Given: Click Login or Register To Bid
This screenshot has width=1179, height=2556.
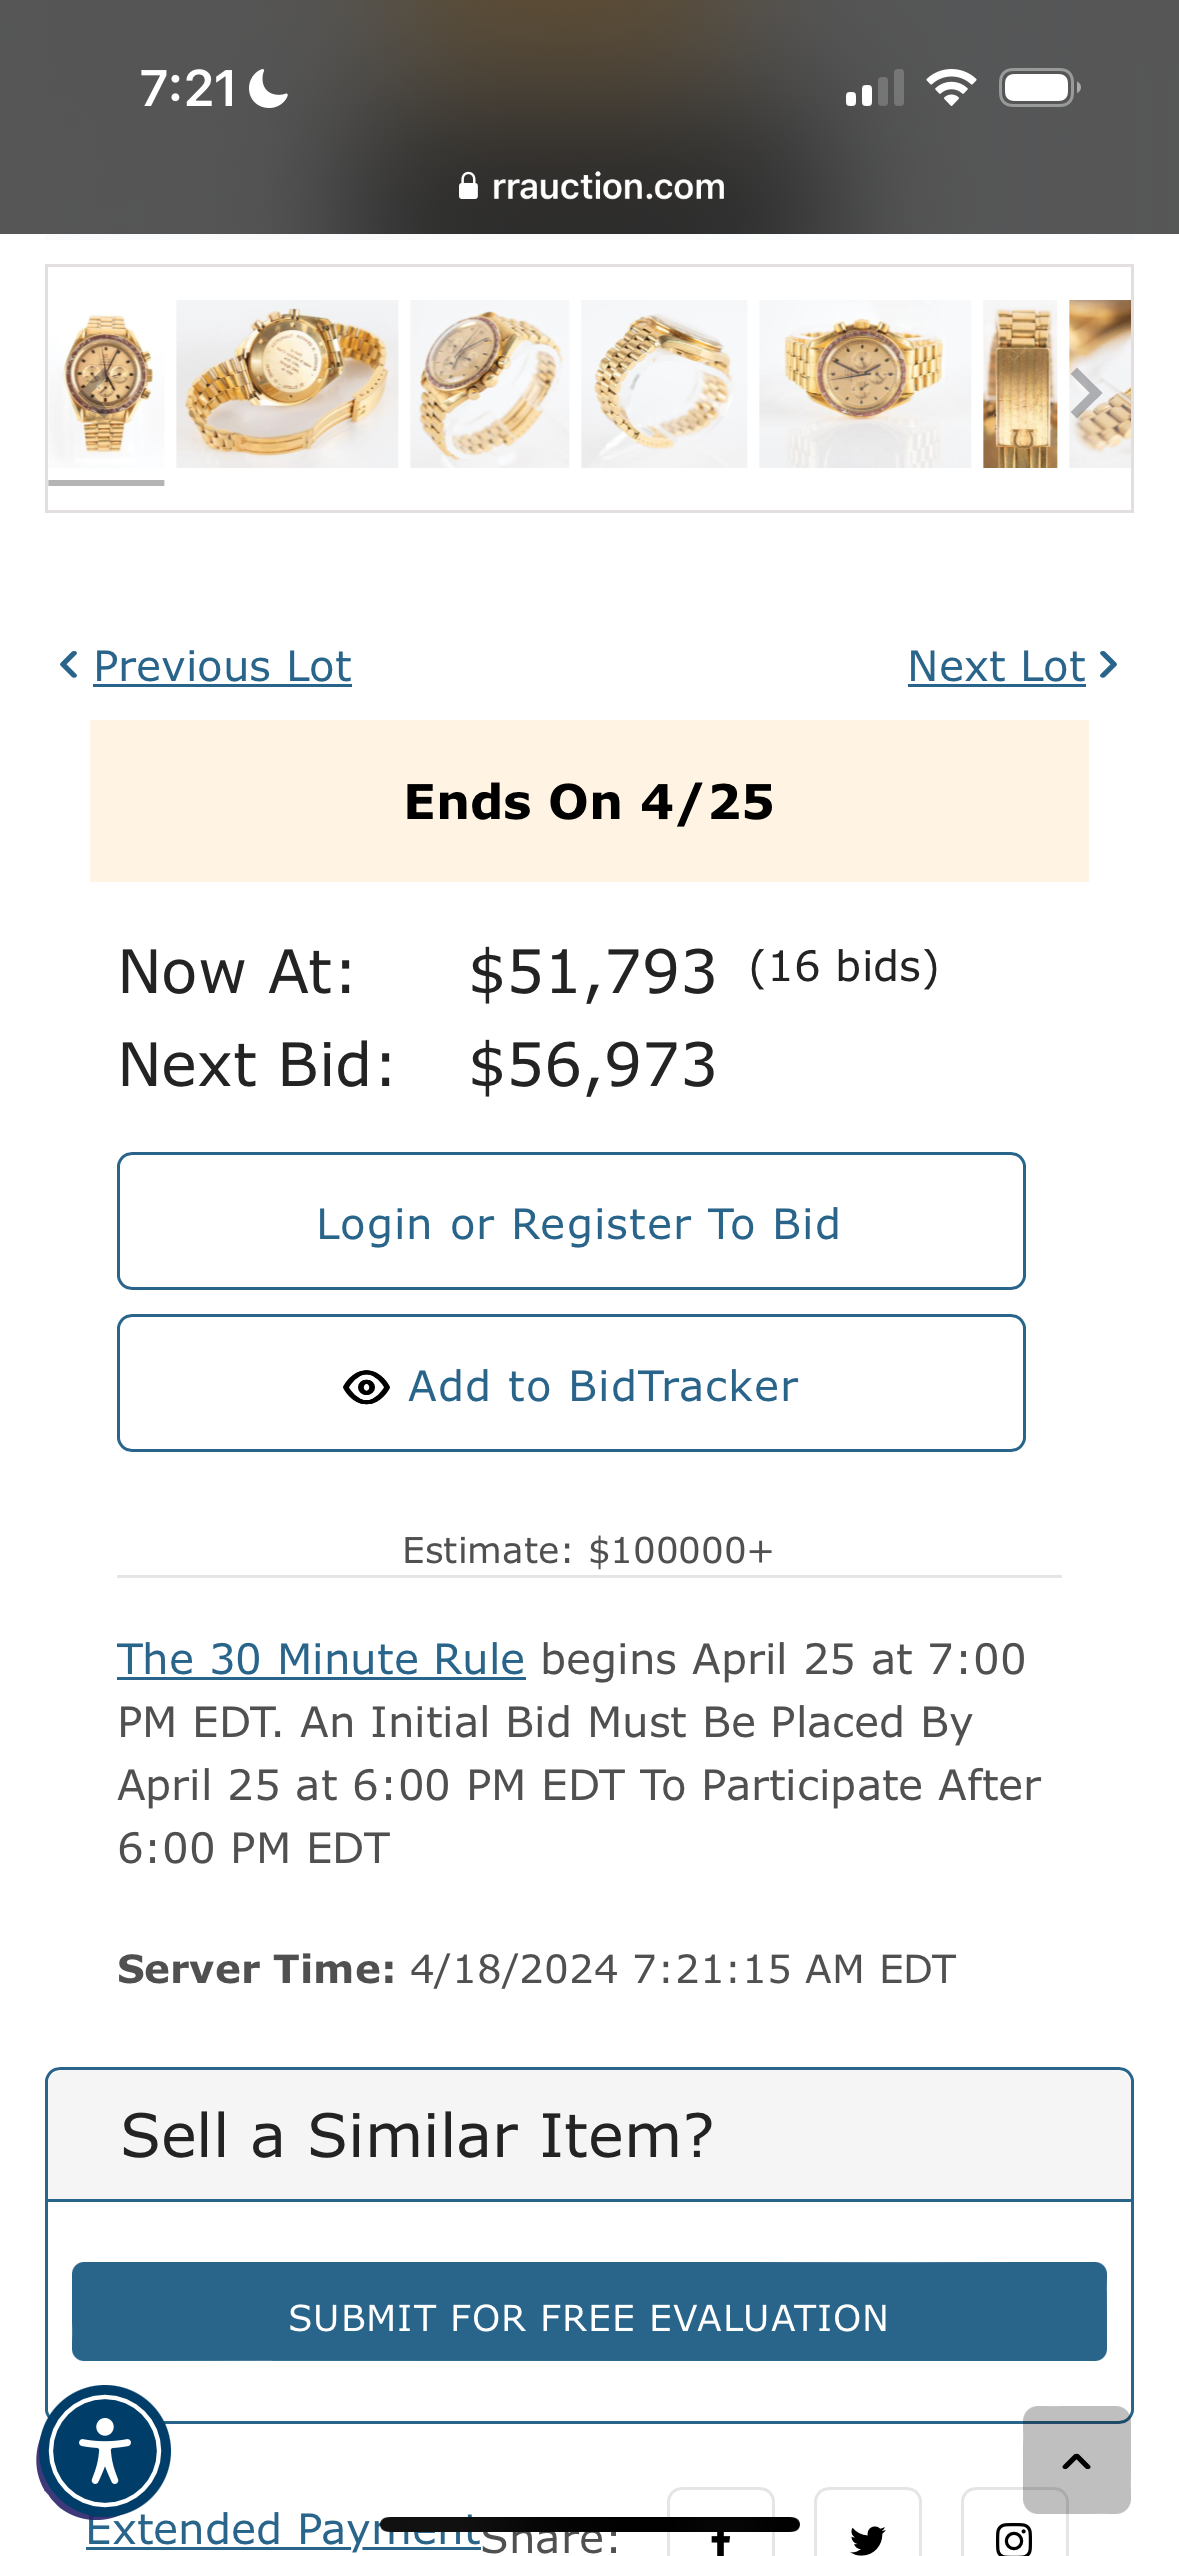Looking at the screenshot, I should [571, 1222].
